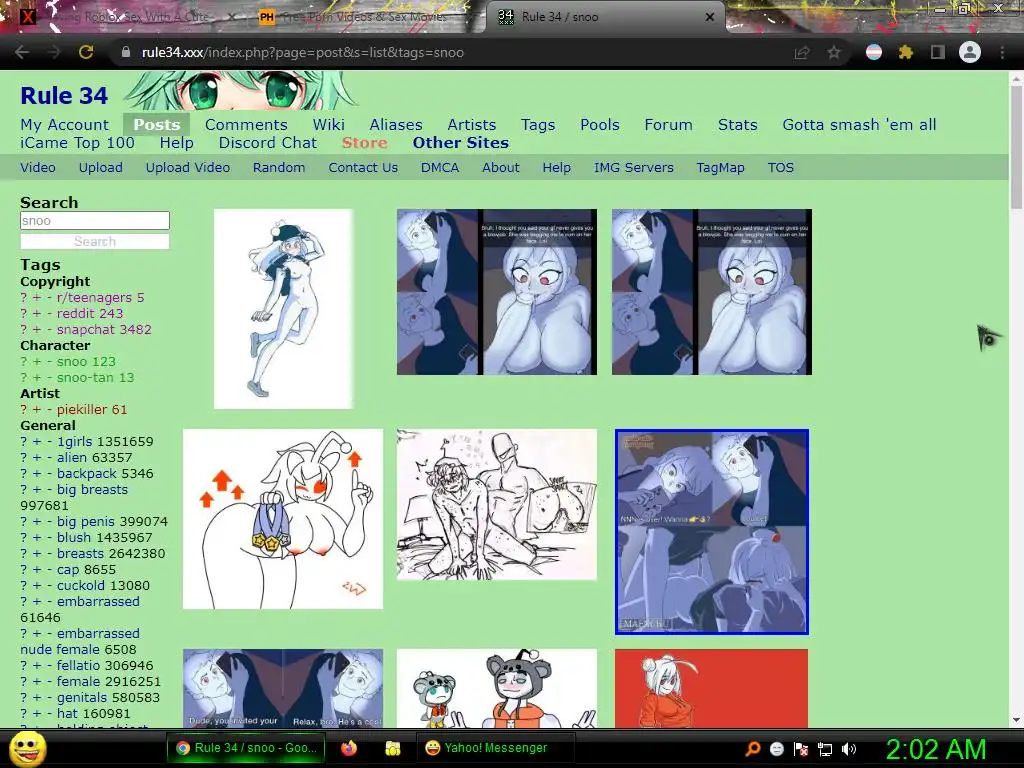Open the Yahoo! Messenger taskbar item
This screenshot has height=768, width=1024.
[495, 748]
